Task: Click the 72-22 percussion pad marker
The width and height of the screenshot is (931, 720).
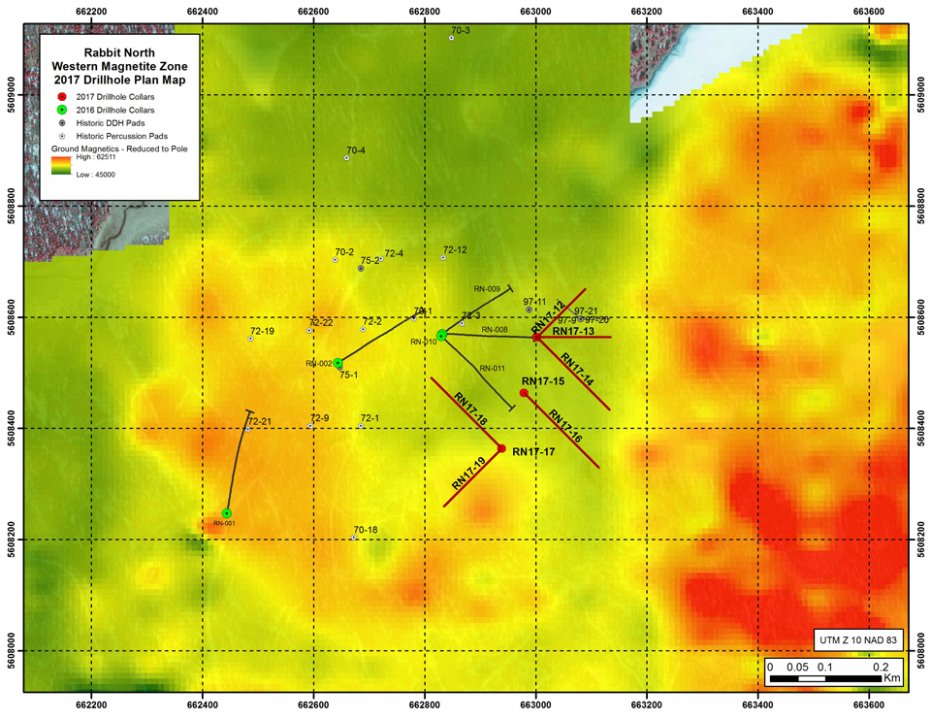Action: point(309,331)
